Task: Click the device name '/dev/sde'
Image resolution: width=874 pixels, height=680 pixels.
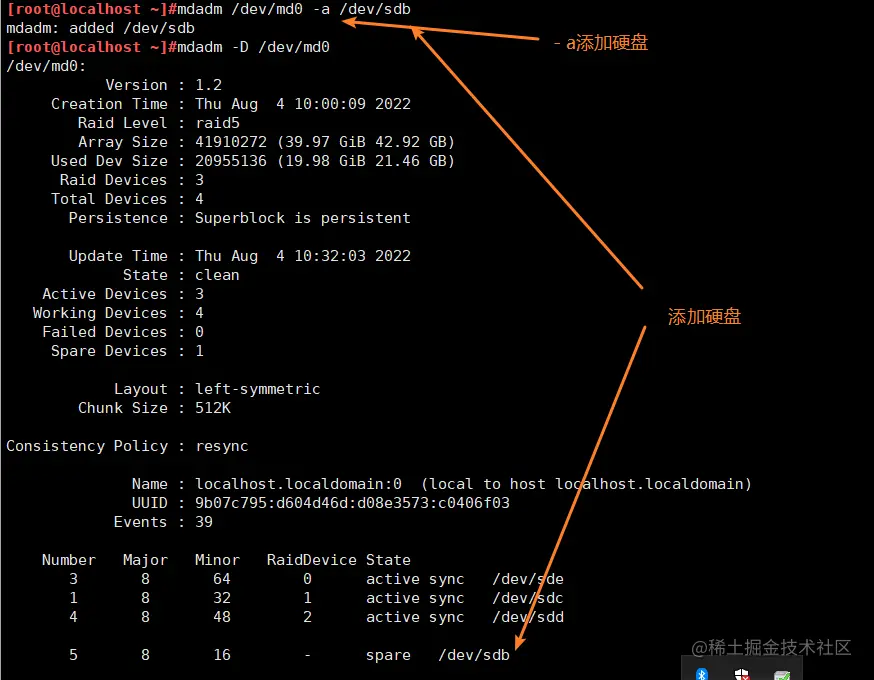Action: pos(528,579)
